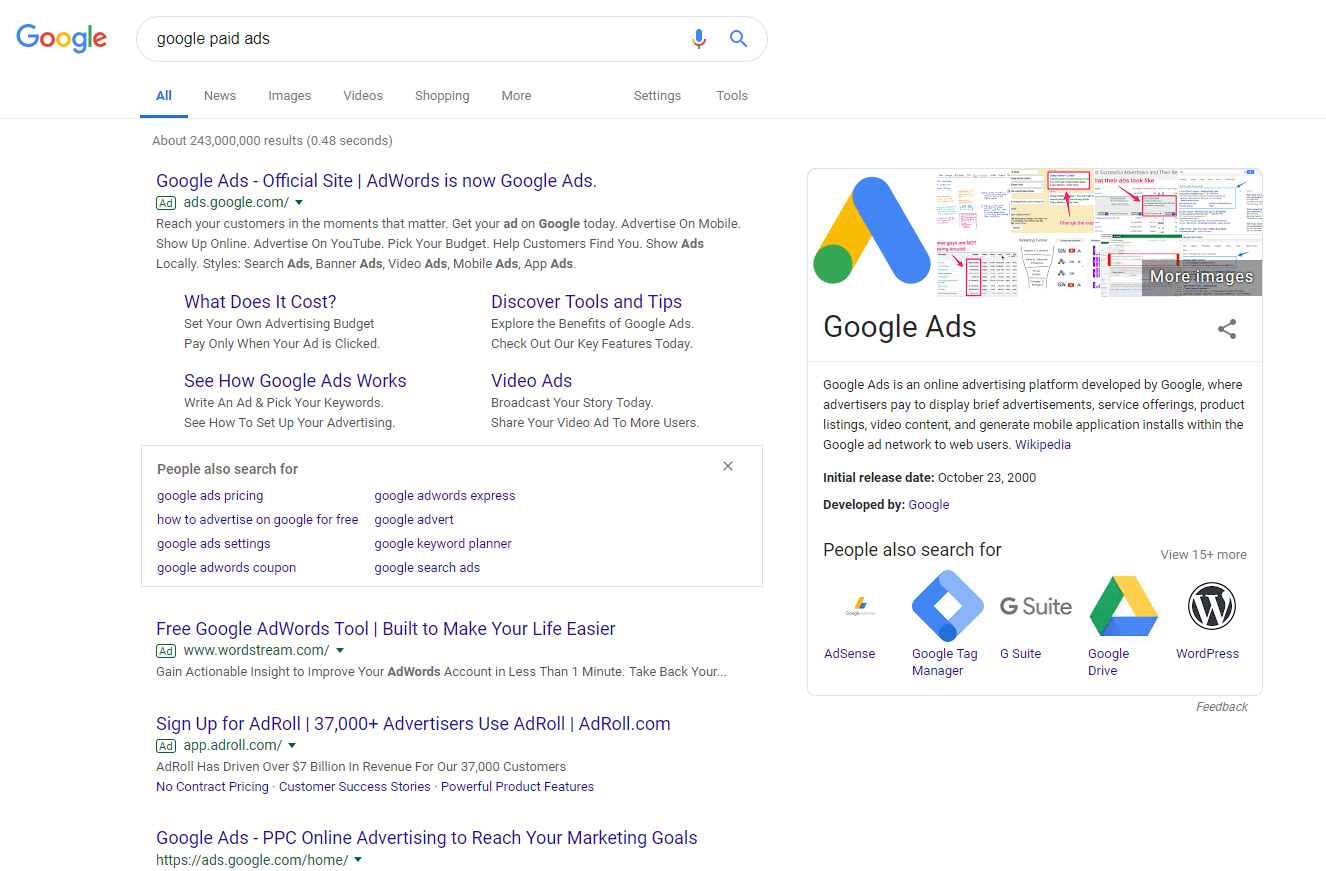
Task: Expand dropdown arrow next to ads.google.com/
Action: click(x=299, y=203)
